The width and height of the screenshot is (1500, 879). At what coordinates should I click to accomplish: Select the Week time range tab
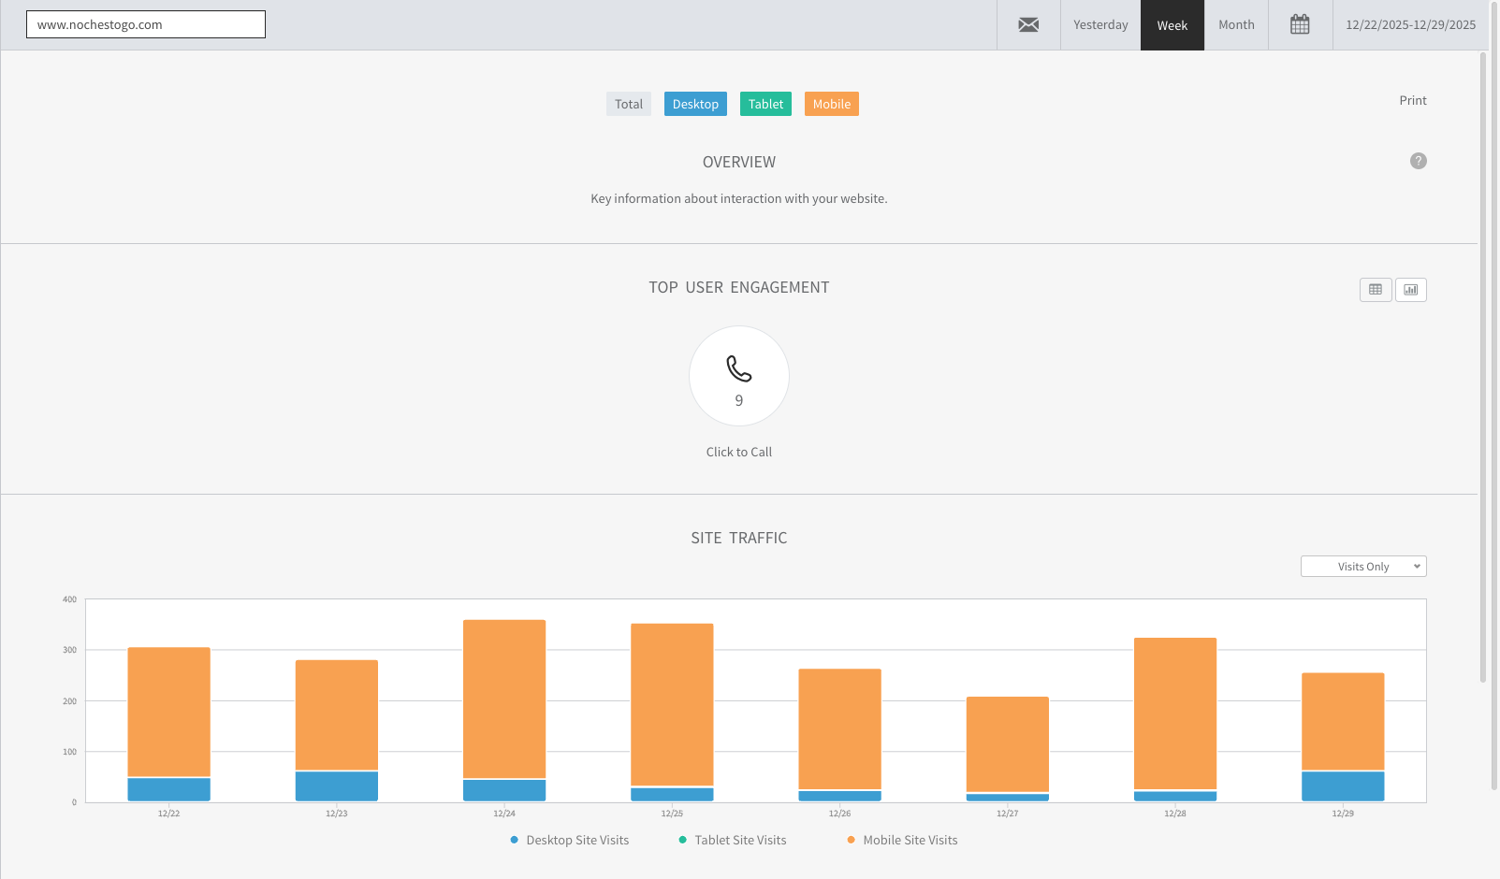1172,25
